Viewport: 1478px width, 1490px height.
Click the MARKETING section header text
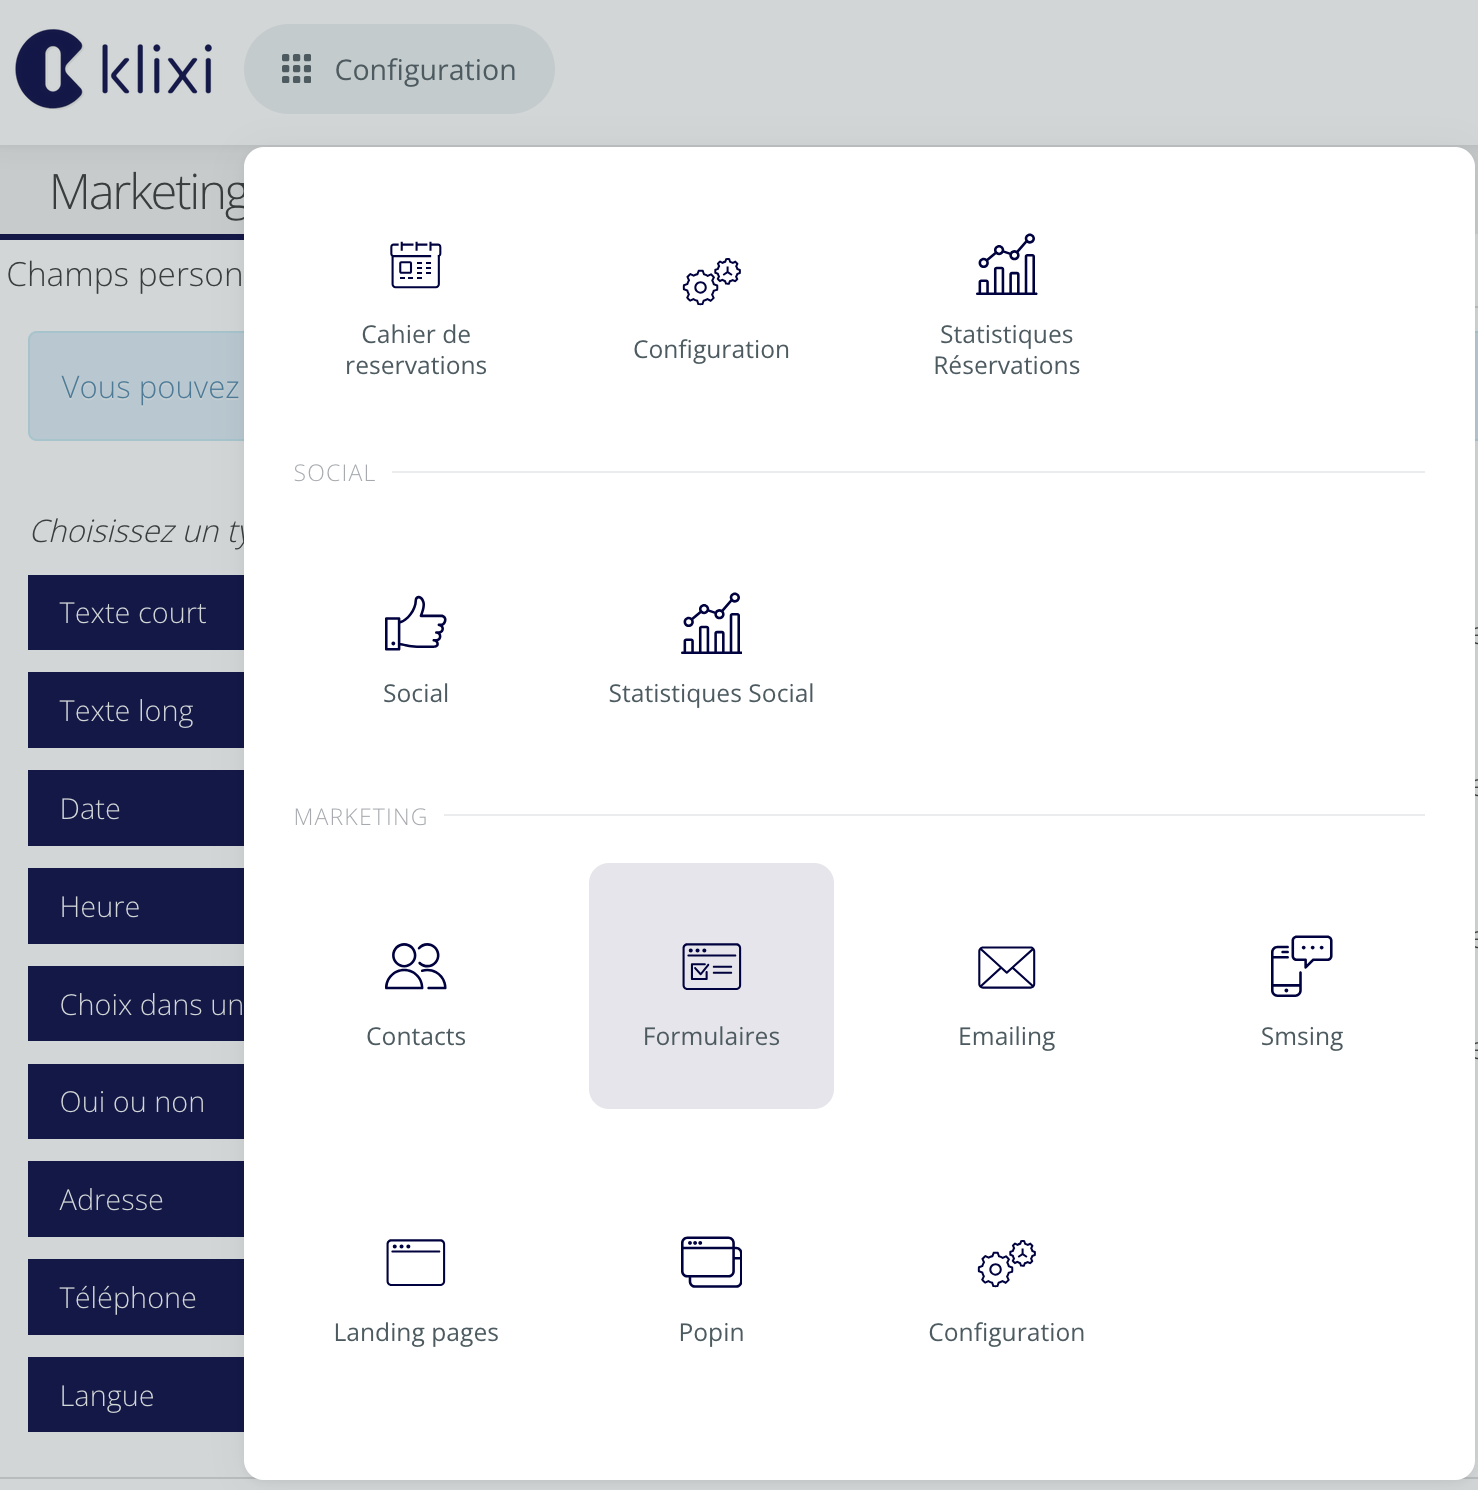[x=360, y=817]
